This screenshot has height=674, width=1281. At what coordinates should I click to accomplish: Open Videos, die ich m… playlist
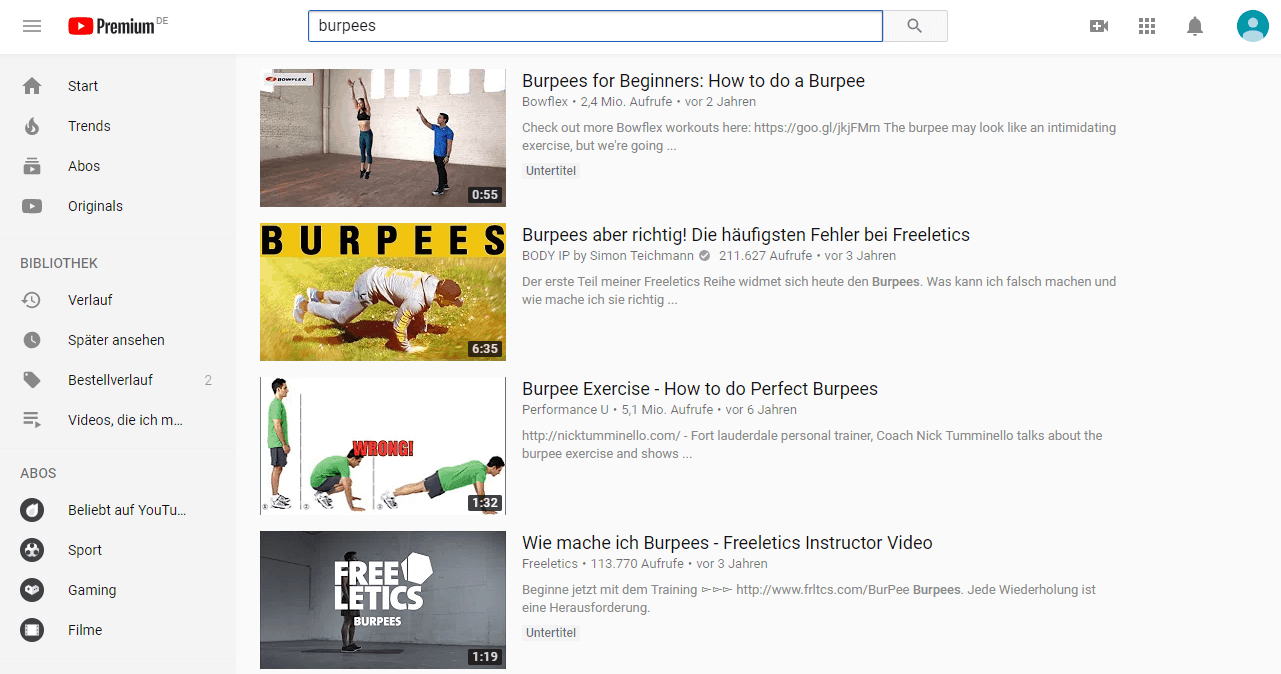[x=118, y=420]
